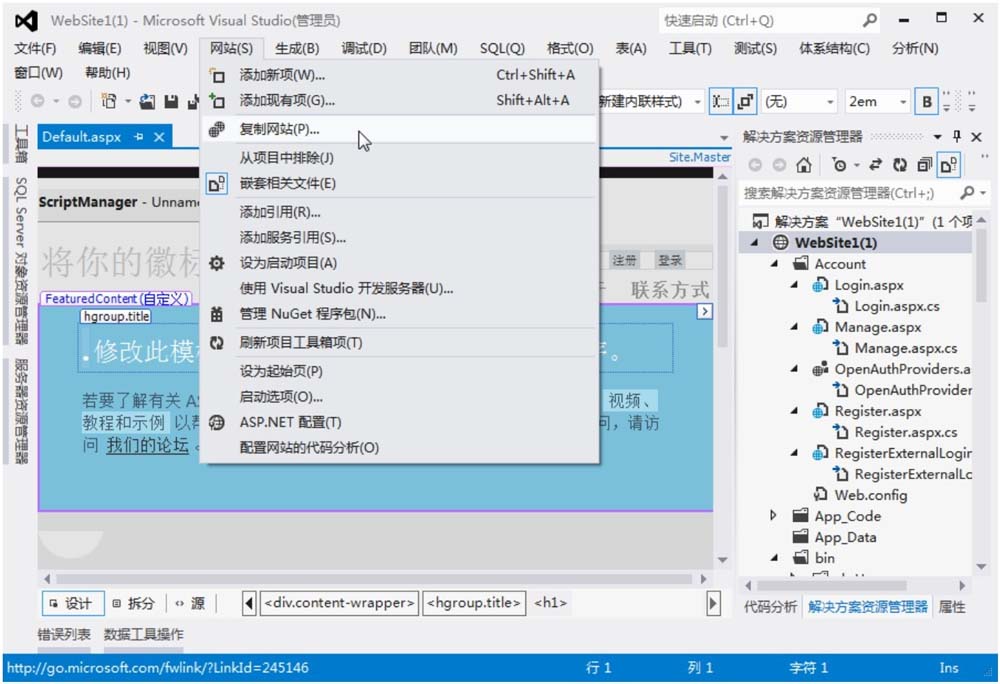
Task: Click the Solution Explorer search field
Action: (851, 193)
